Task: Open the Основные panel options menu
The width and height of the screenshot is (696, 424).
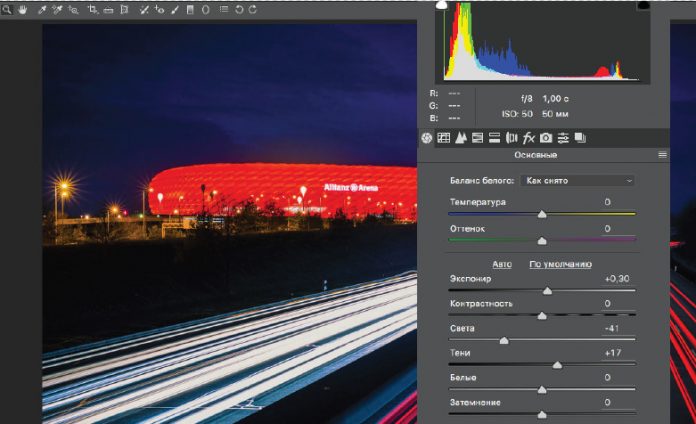Action: (x=662, y=155)
